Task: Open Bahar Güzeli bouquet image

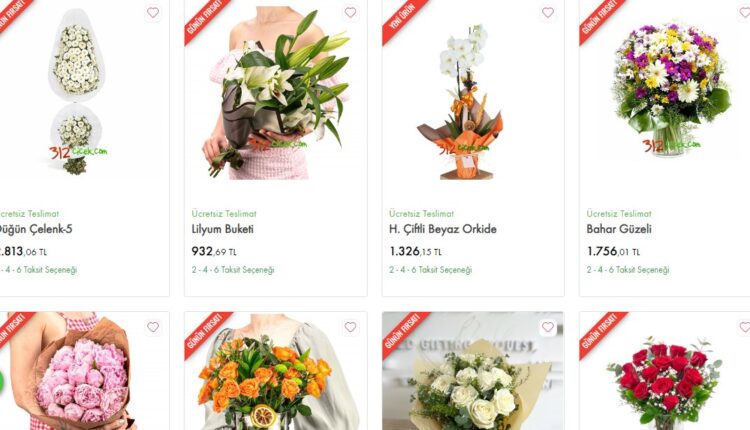Action: coord(671,89)
